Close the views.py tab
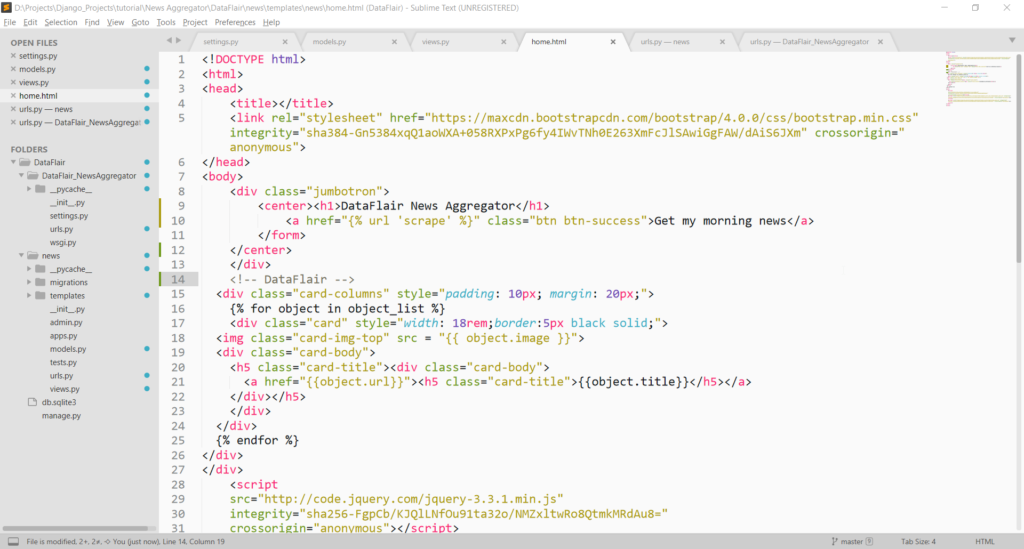 point(503,42)
